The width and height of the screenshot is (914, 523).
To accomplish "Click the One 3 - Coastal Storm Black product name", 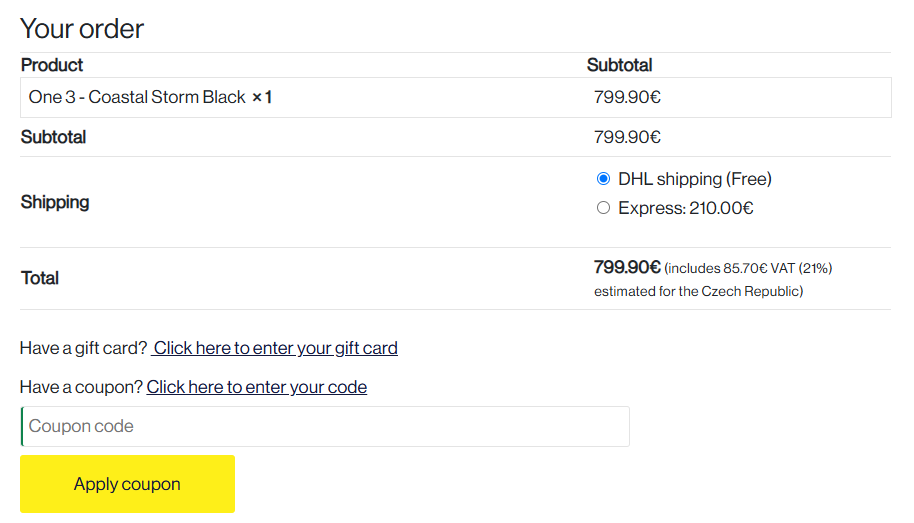I will pyautogui.click(x=137, y=97).
